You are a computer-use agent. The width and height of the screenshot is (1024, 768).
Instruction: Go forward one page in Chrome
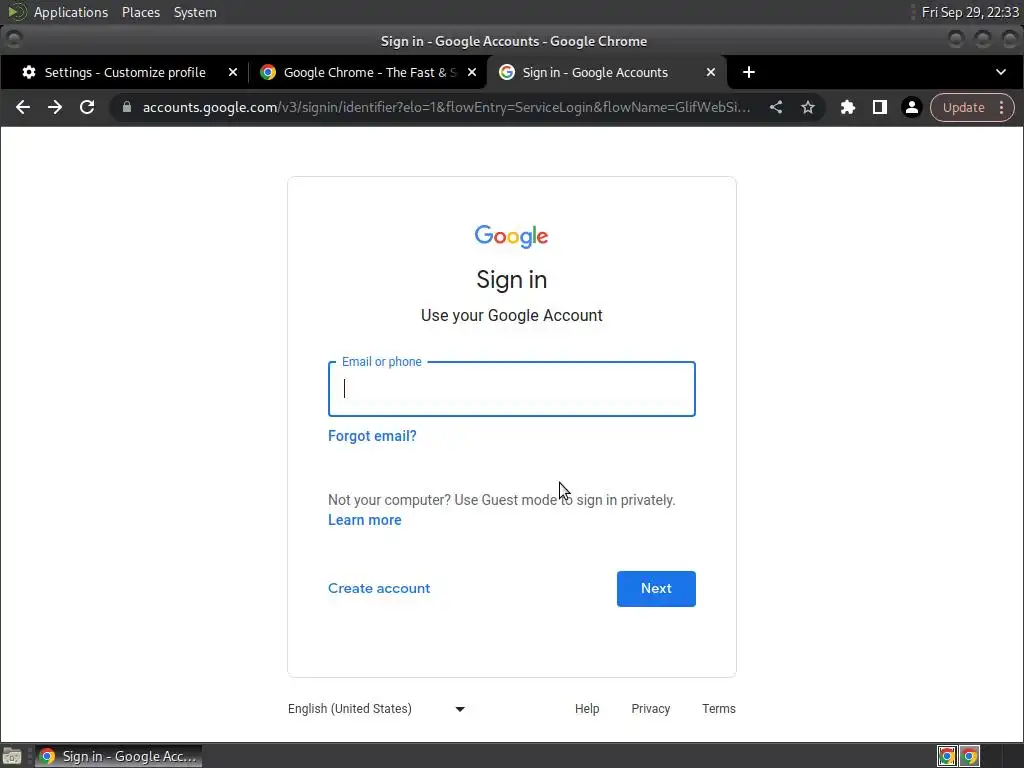click(x=55, y=107)
